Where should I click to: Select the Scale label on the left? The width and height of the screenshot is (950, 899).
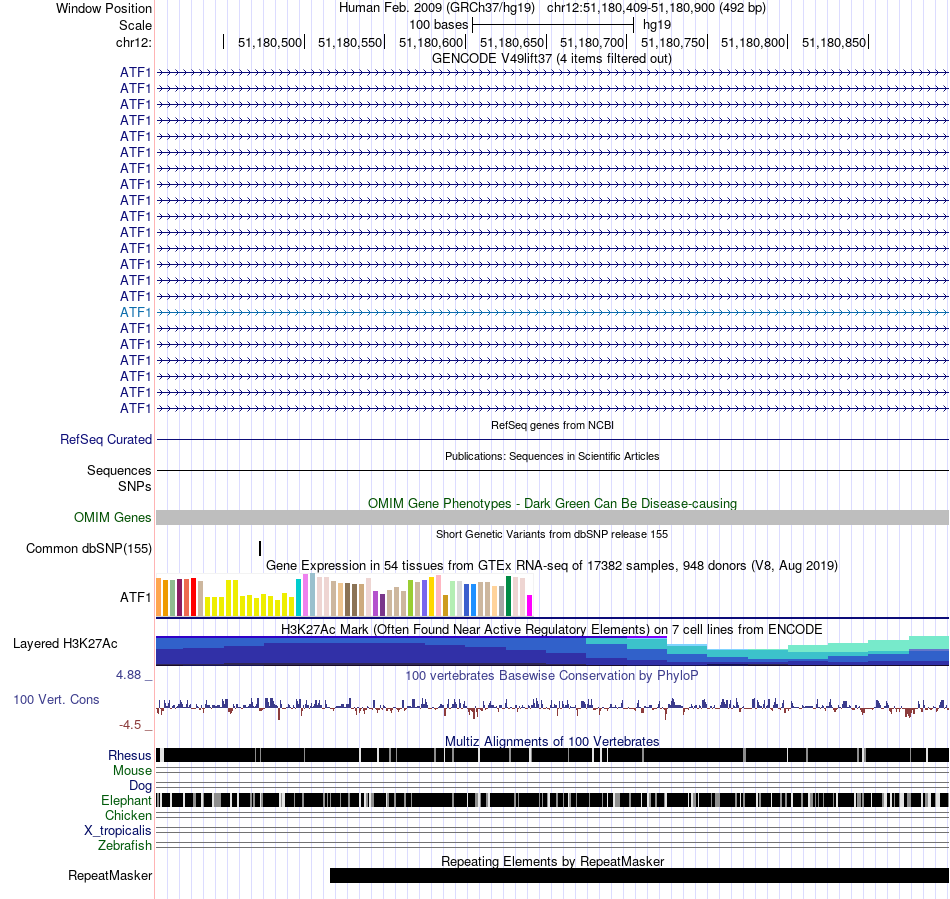[x=135, y=25]
